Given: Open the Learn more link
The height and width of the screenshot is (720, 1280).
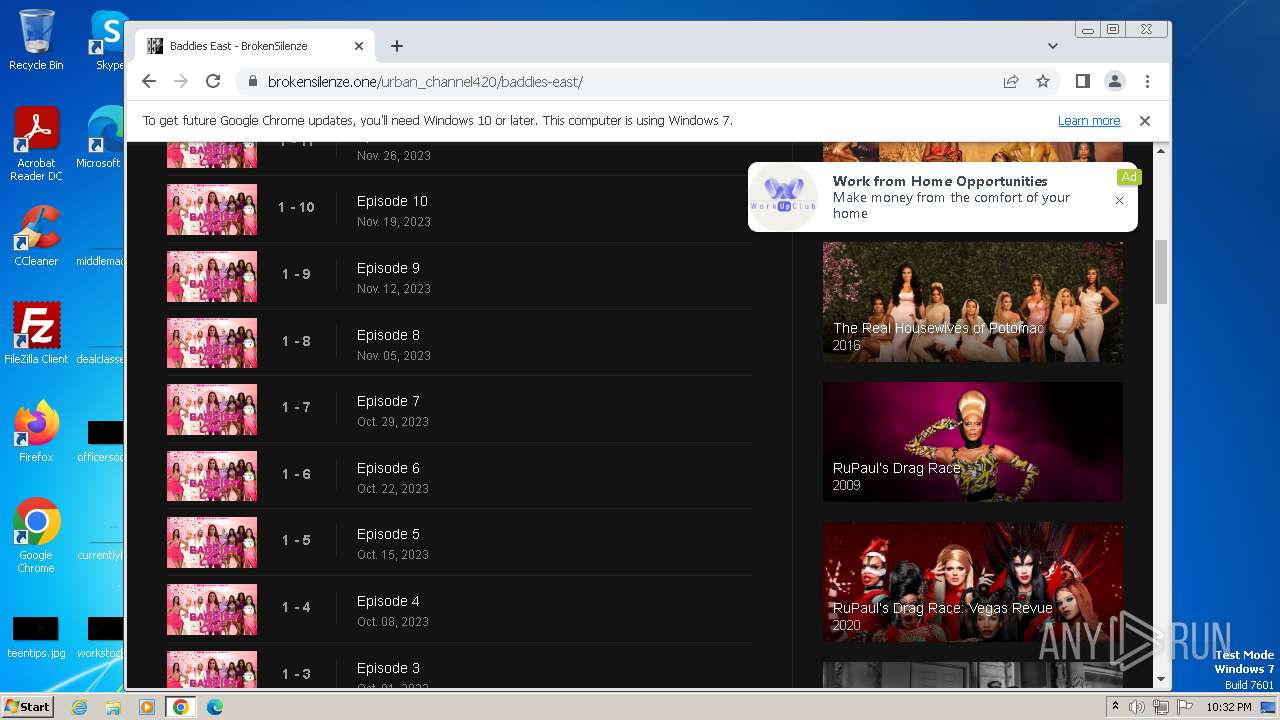Looking at the screenshot, I should 1089,121.
